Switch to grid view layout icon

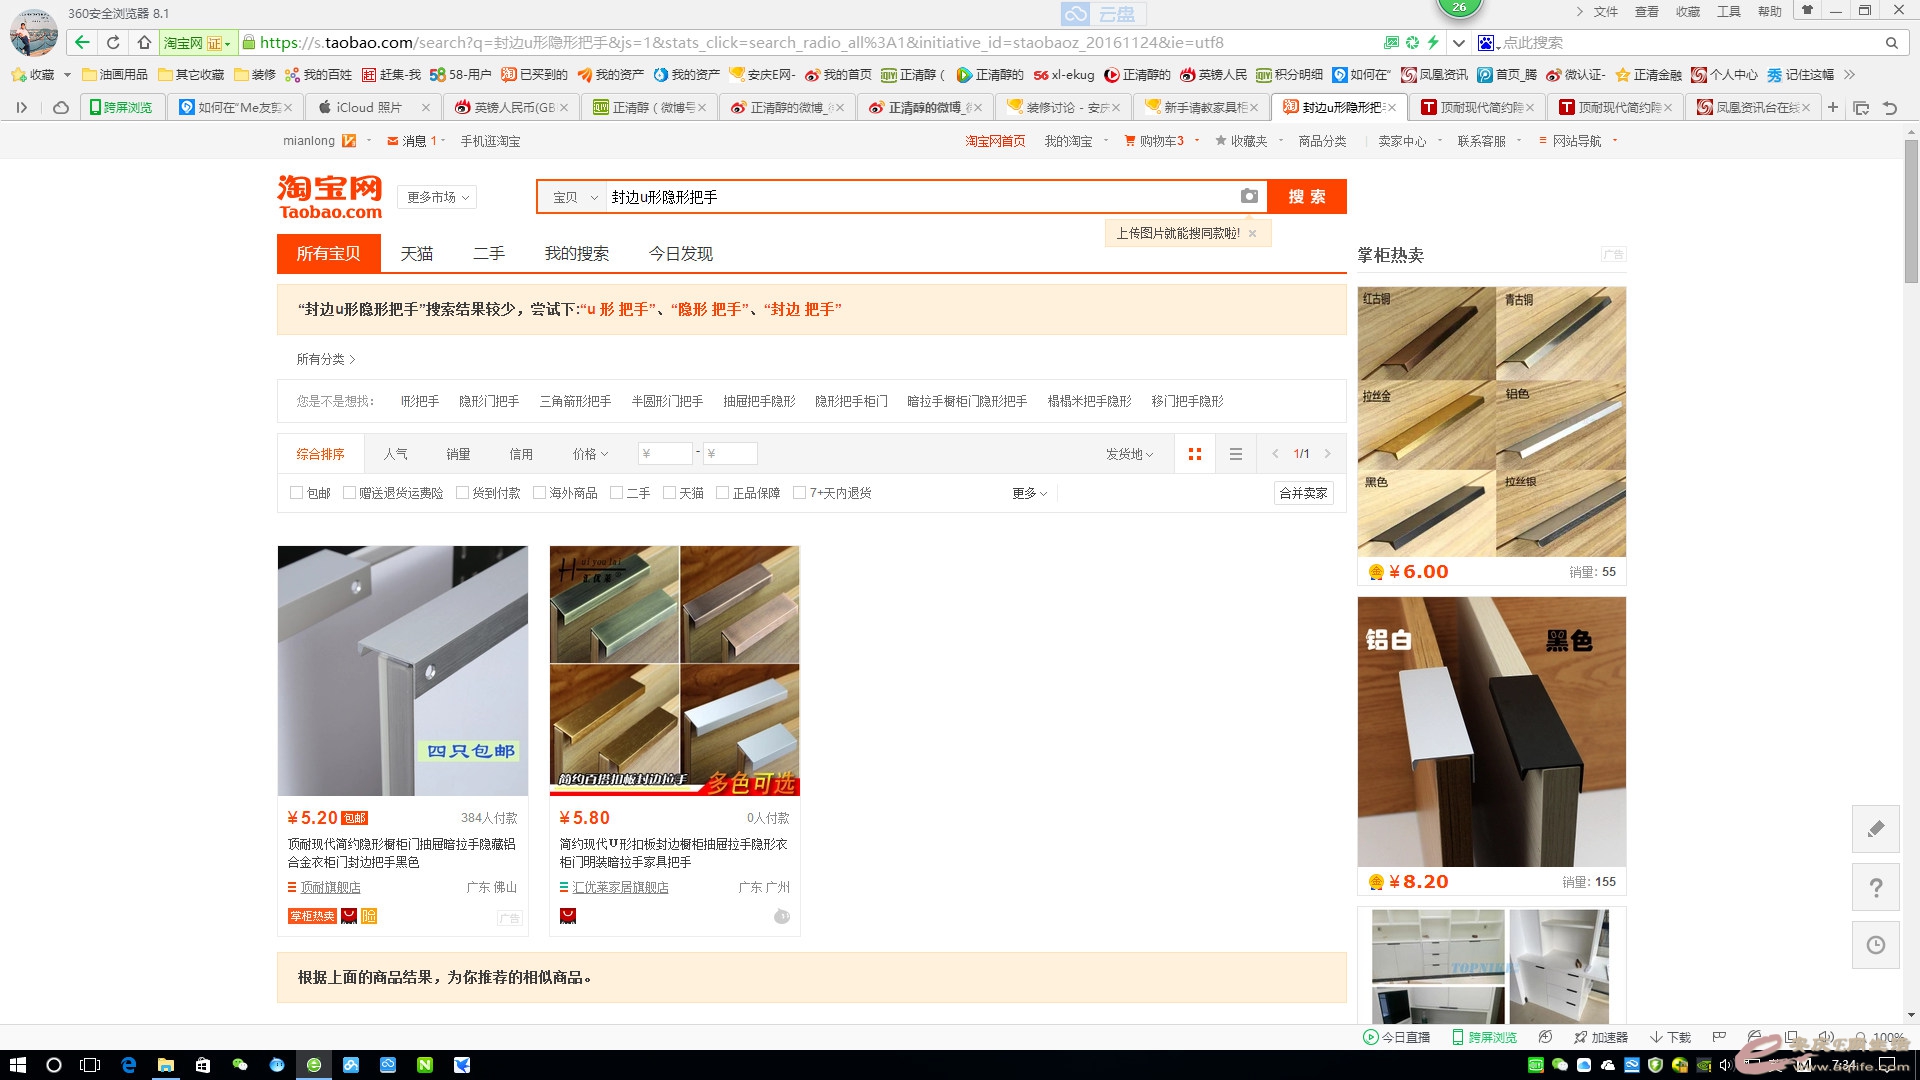click(x=1194, y=454)
